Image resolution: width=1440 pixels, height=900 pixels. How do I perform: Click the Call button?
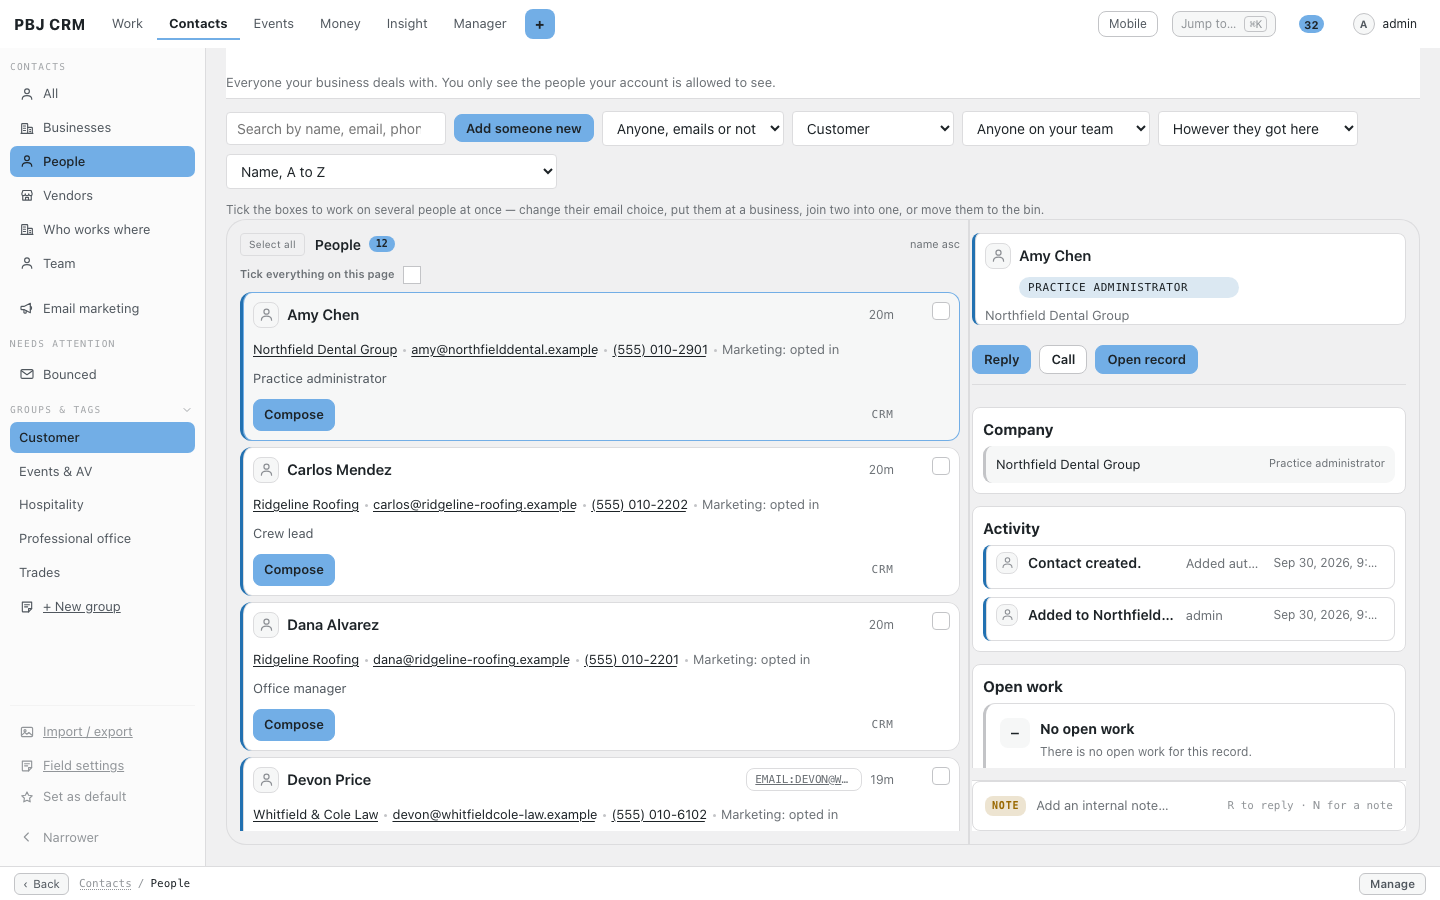(1063, 360)
